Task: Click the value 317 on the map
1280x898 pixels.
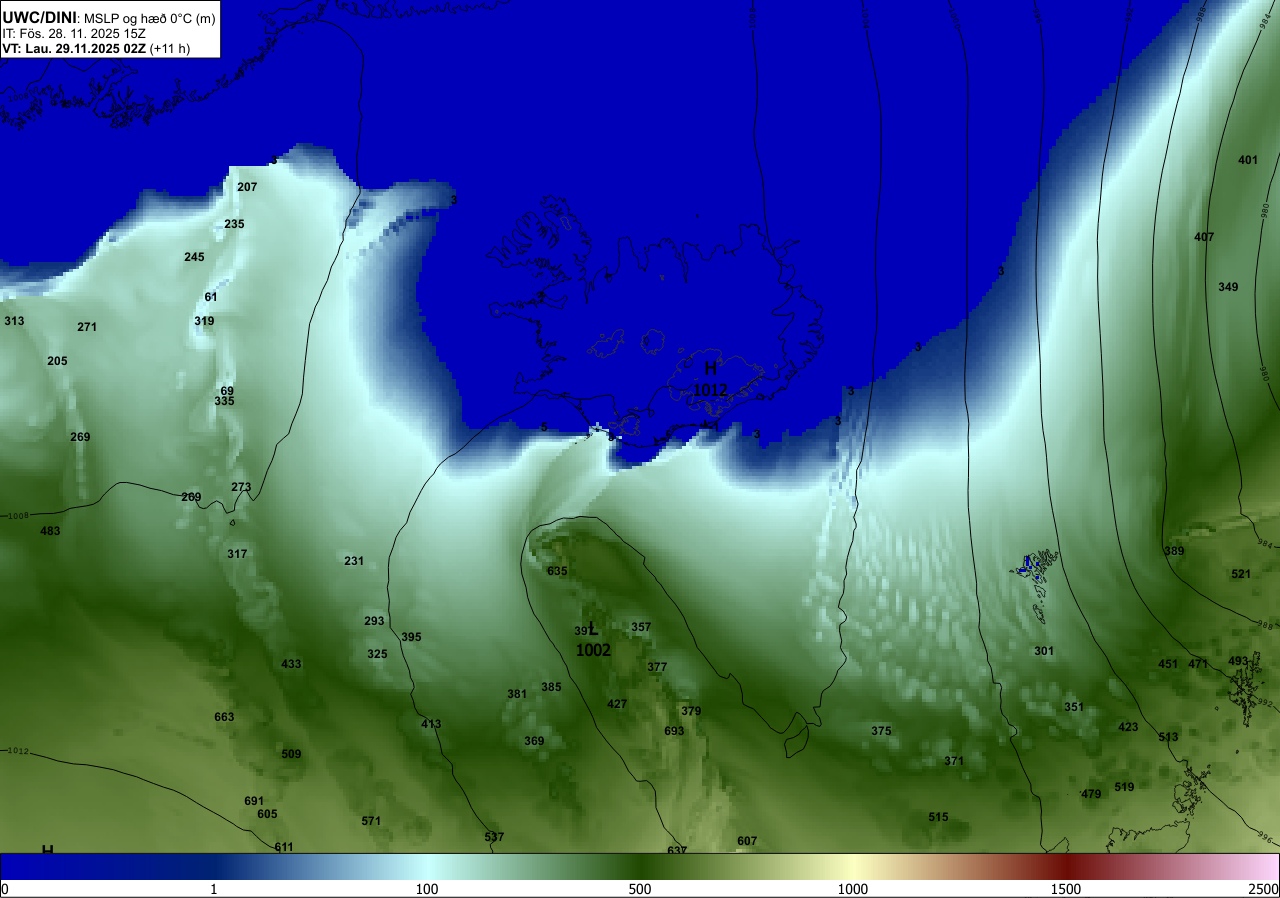Action: click(237, 554)
